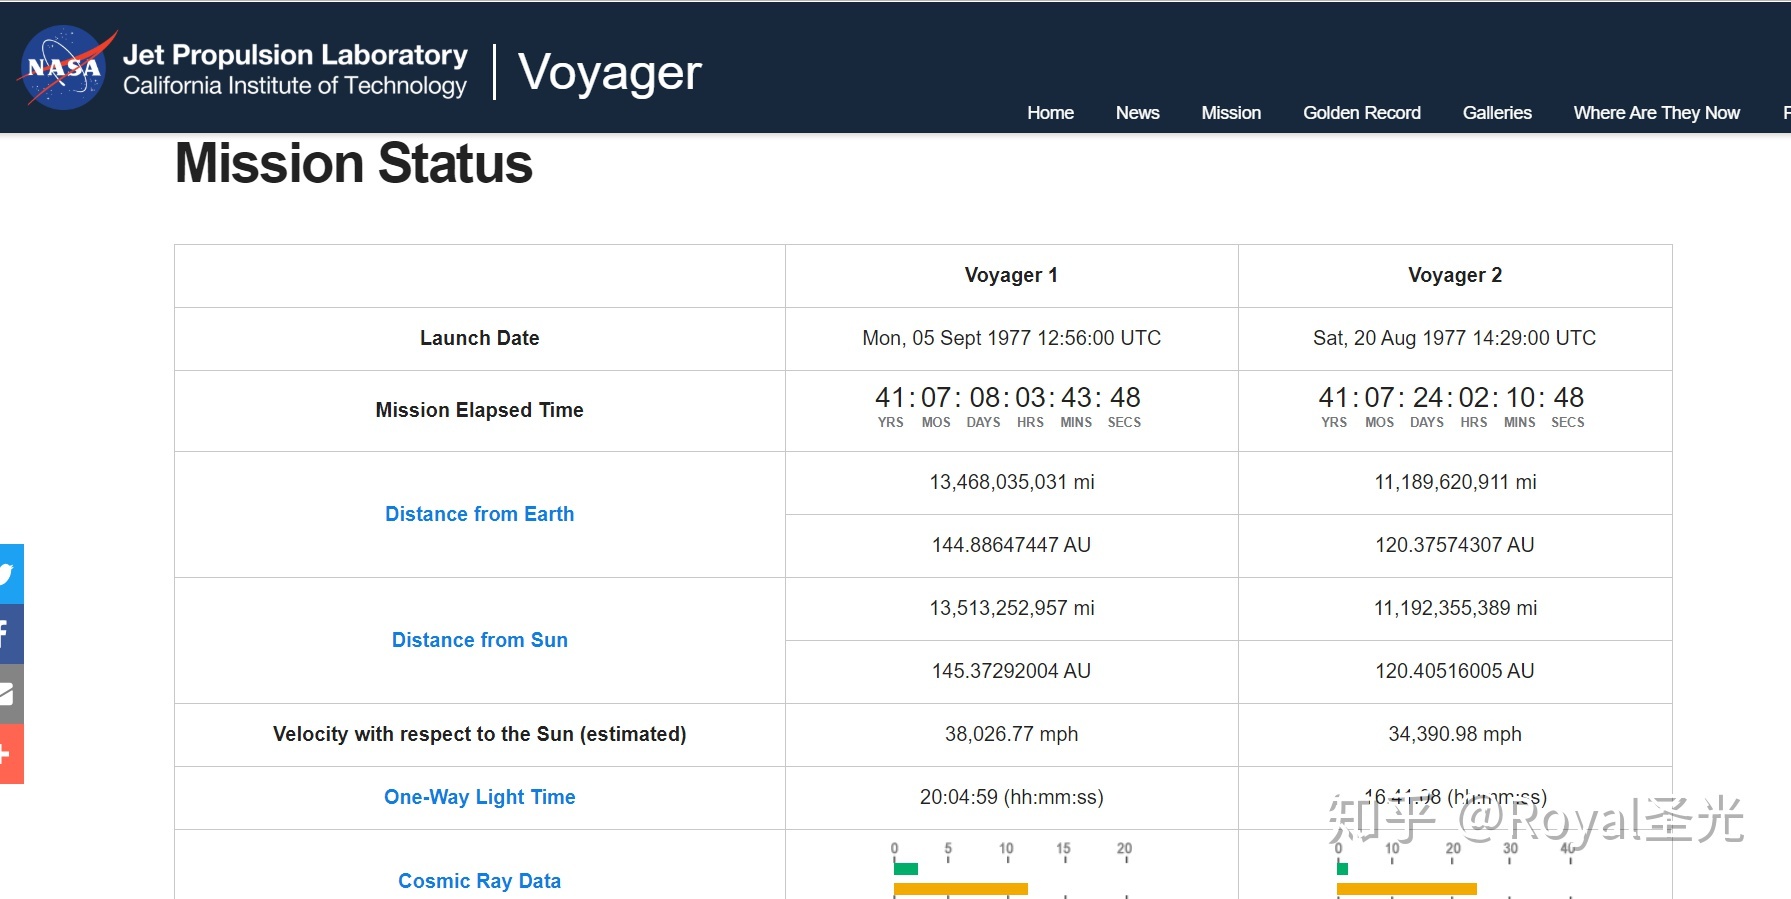Viewport: 1791px width, 899px height.
Task: Click the Distance from Earth link
Action: tap(480, 514)
